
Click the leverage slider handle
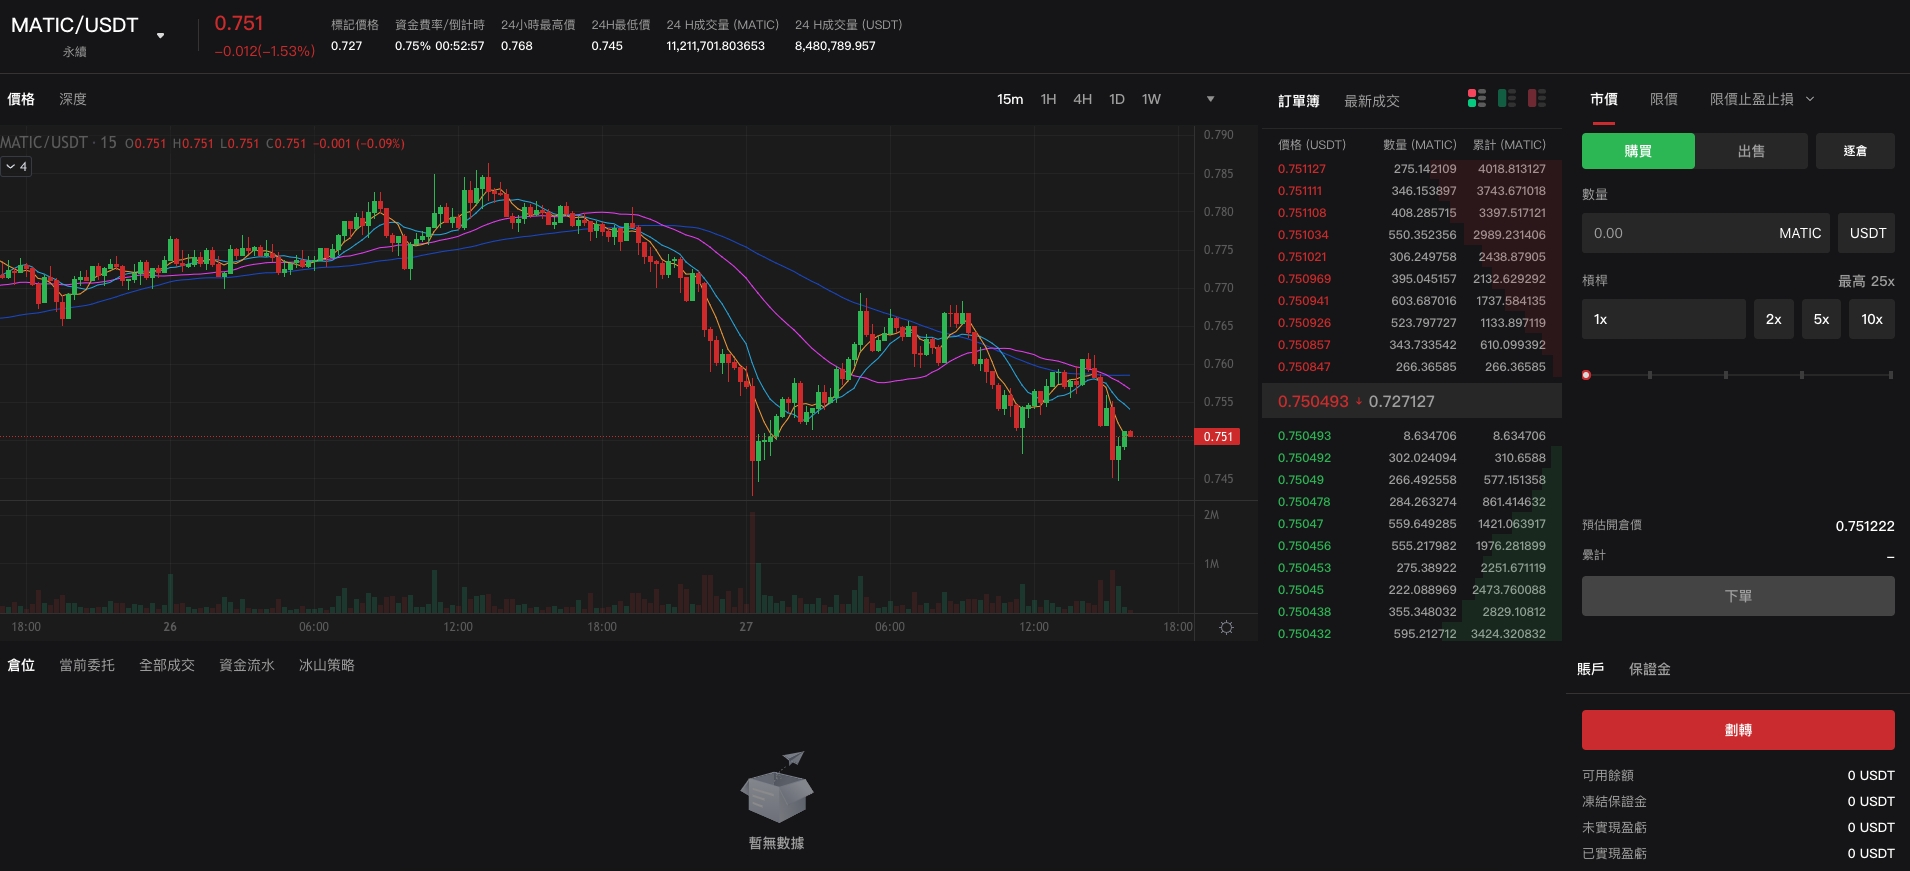tap(1586, 375)
